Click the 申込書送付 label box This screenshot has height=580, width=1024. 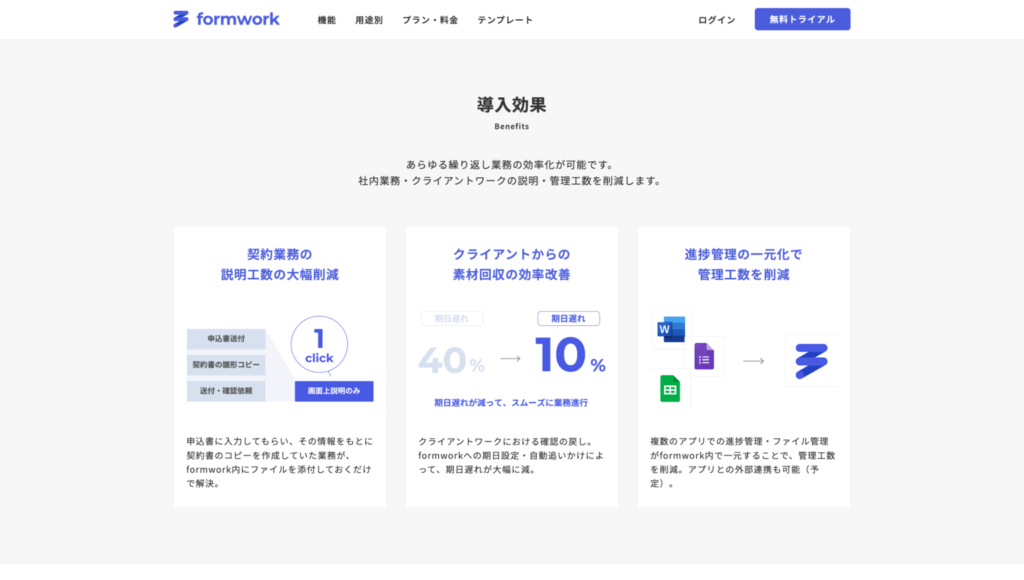(226, 339)
